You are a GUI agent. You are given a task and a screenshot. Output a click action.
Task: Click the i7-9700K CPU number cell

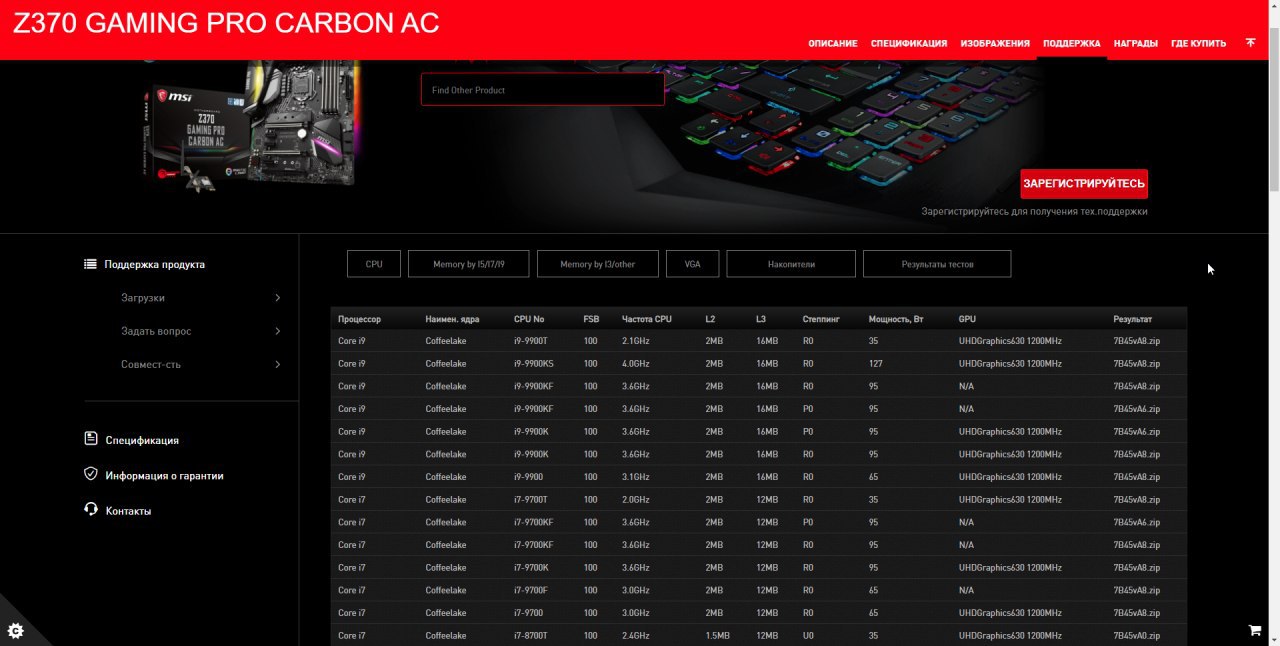530,568
